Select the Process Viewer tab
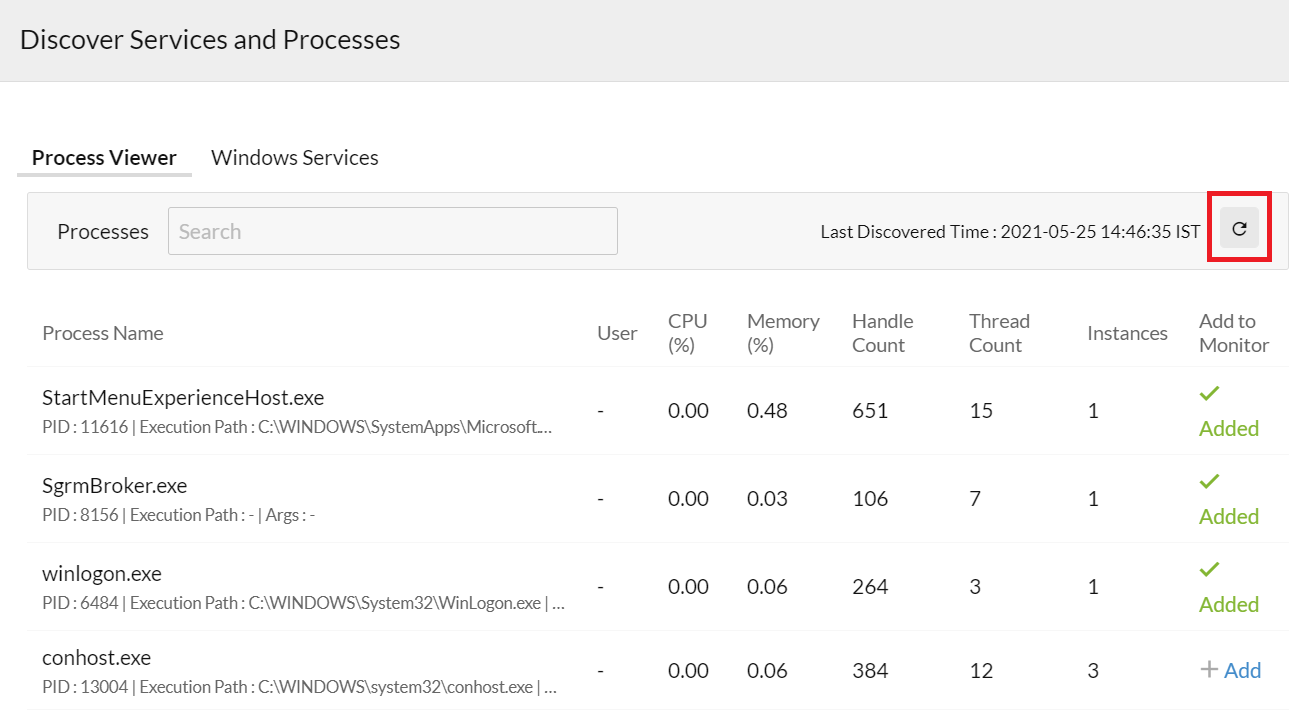 tap(104, 158)
